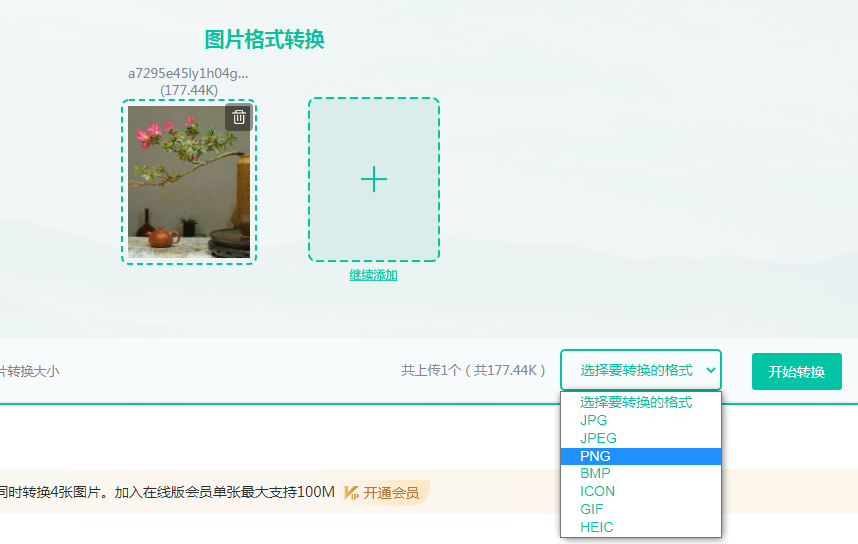Click the 共上传1个 upload summary text
The image size is (858, 544).
coord(473,371)
